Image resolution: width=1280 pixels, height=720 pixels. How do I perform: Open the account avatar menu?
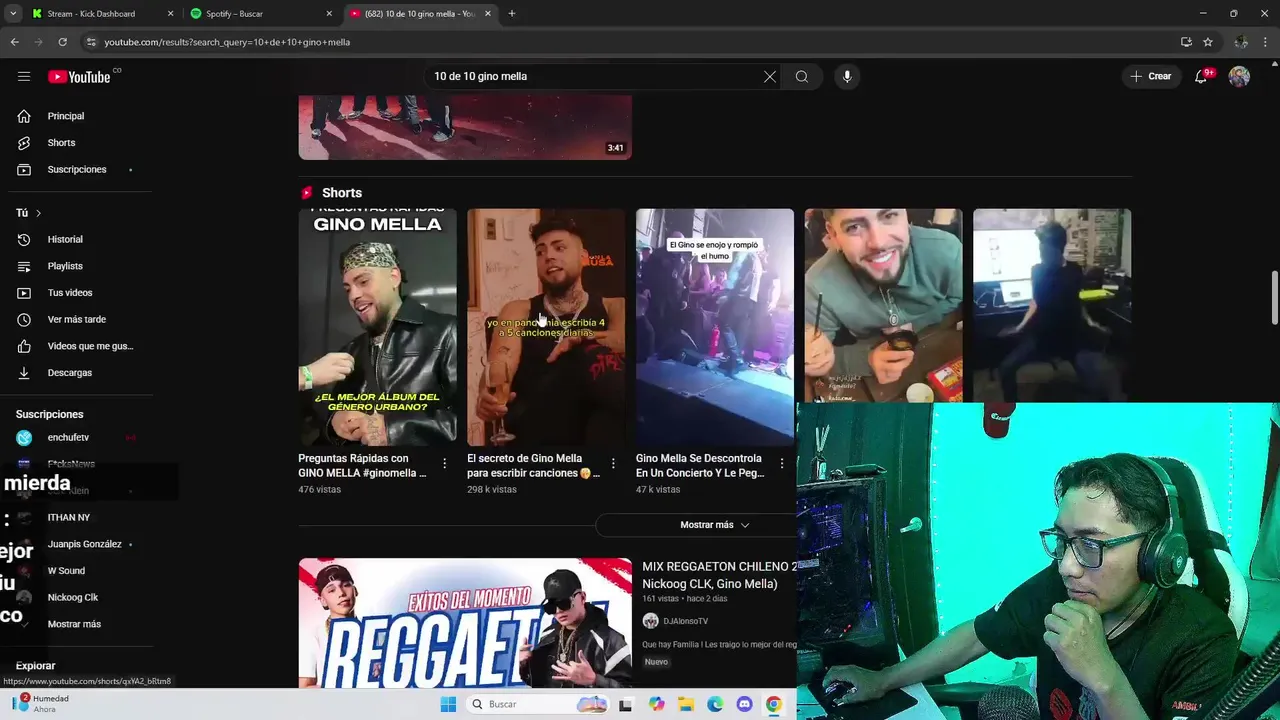click(x=1239, y=76)
